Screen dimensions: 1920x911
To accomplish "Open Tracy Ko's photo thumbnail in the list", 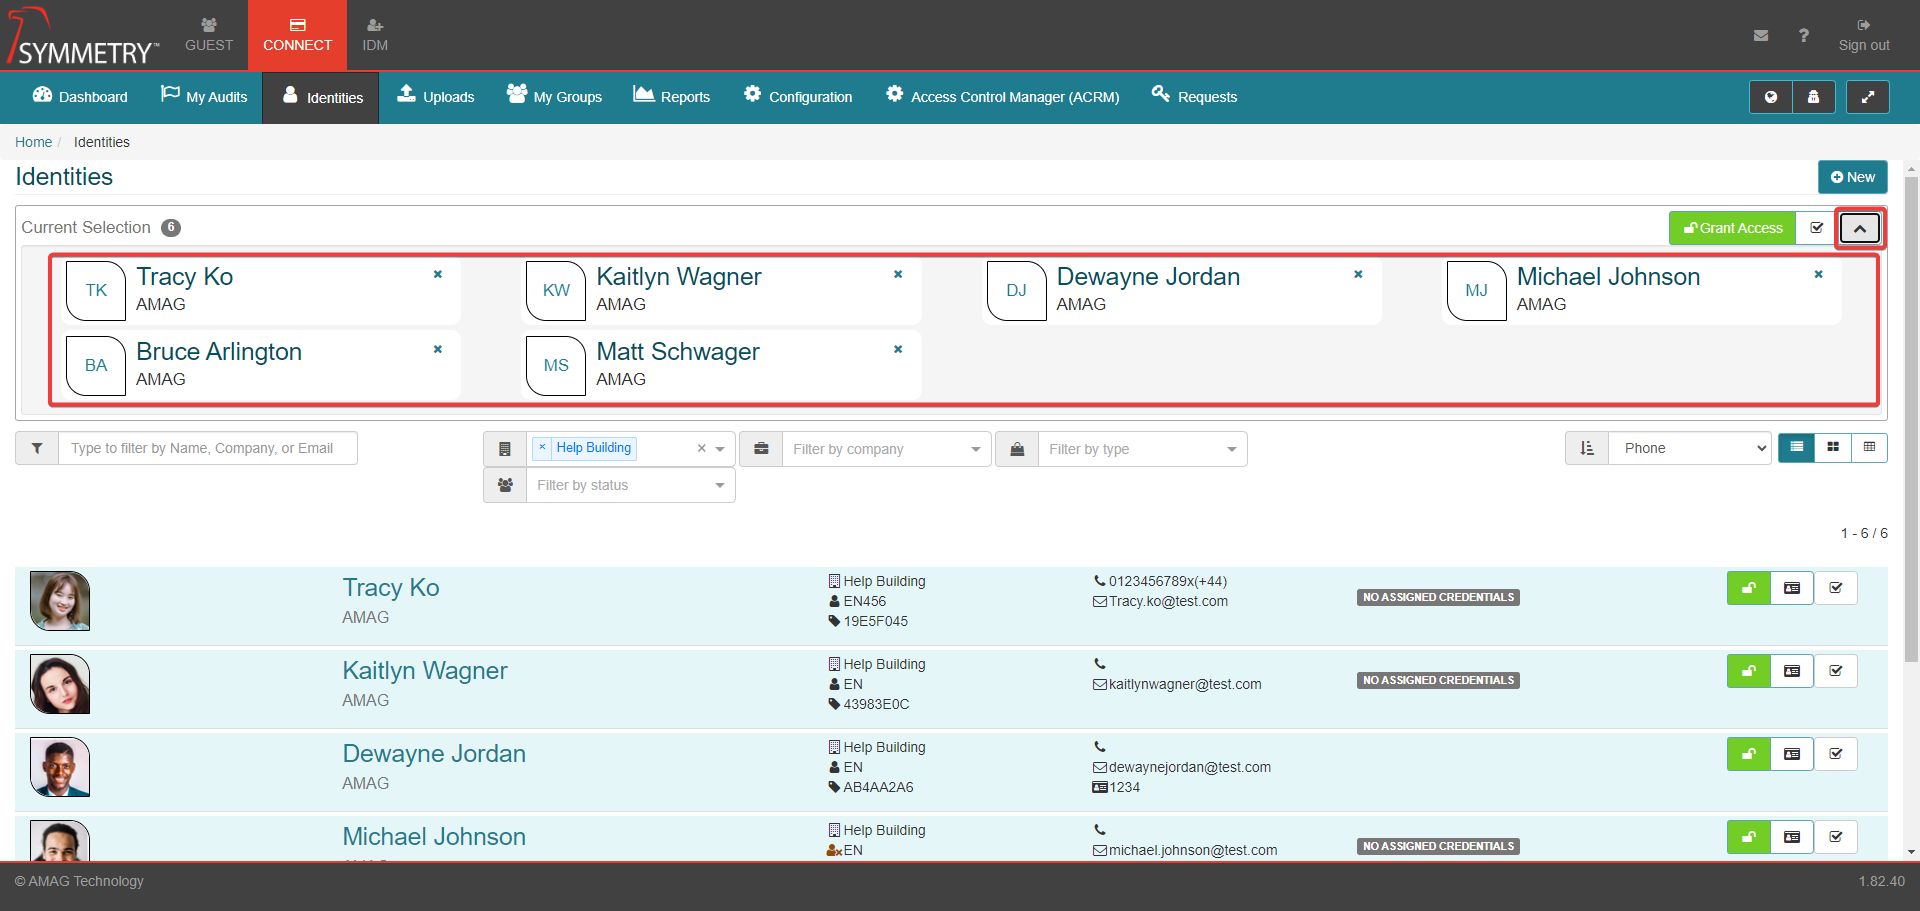I will coord(60,601).
